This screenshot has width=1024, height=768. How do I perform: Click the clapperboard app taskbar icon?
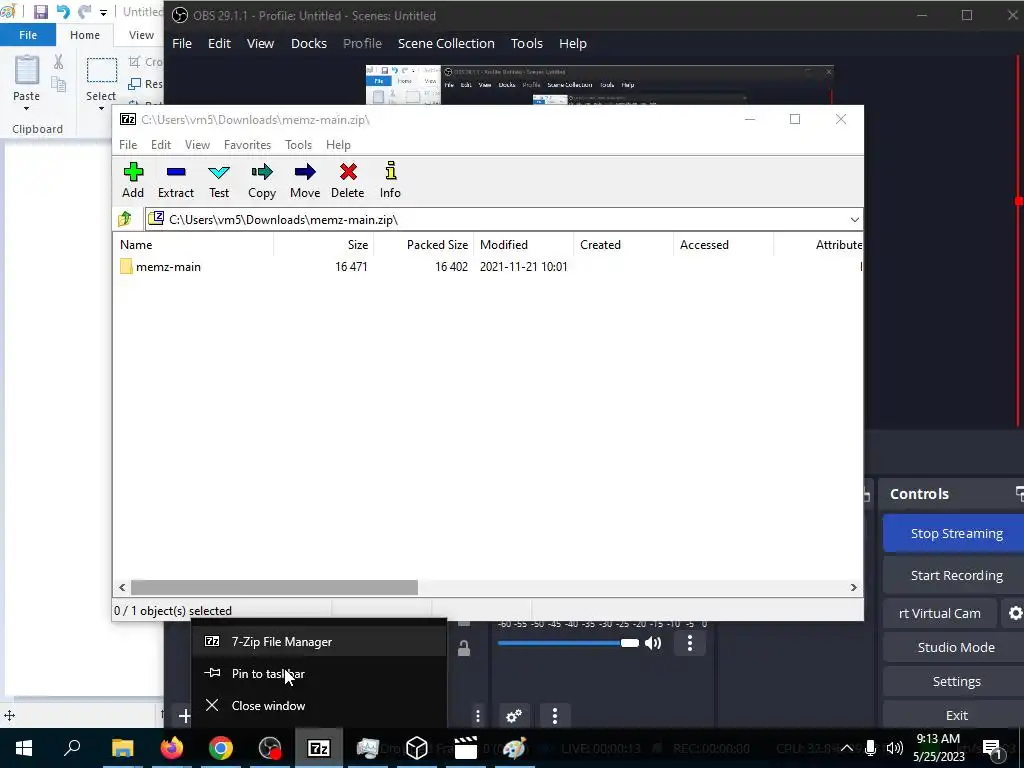[466, 748]
